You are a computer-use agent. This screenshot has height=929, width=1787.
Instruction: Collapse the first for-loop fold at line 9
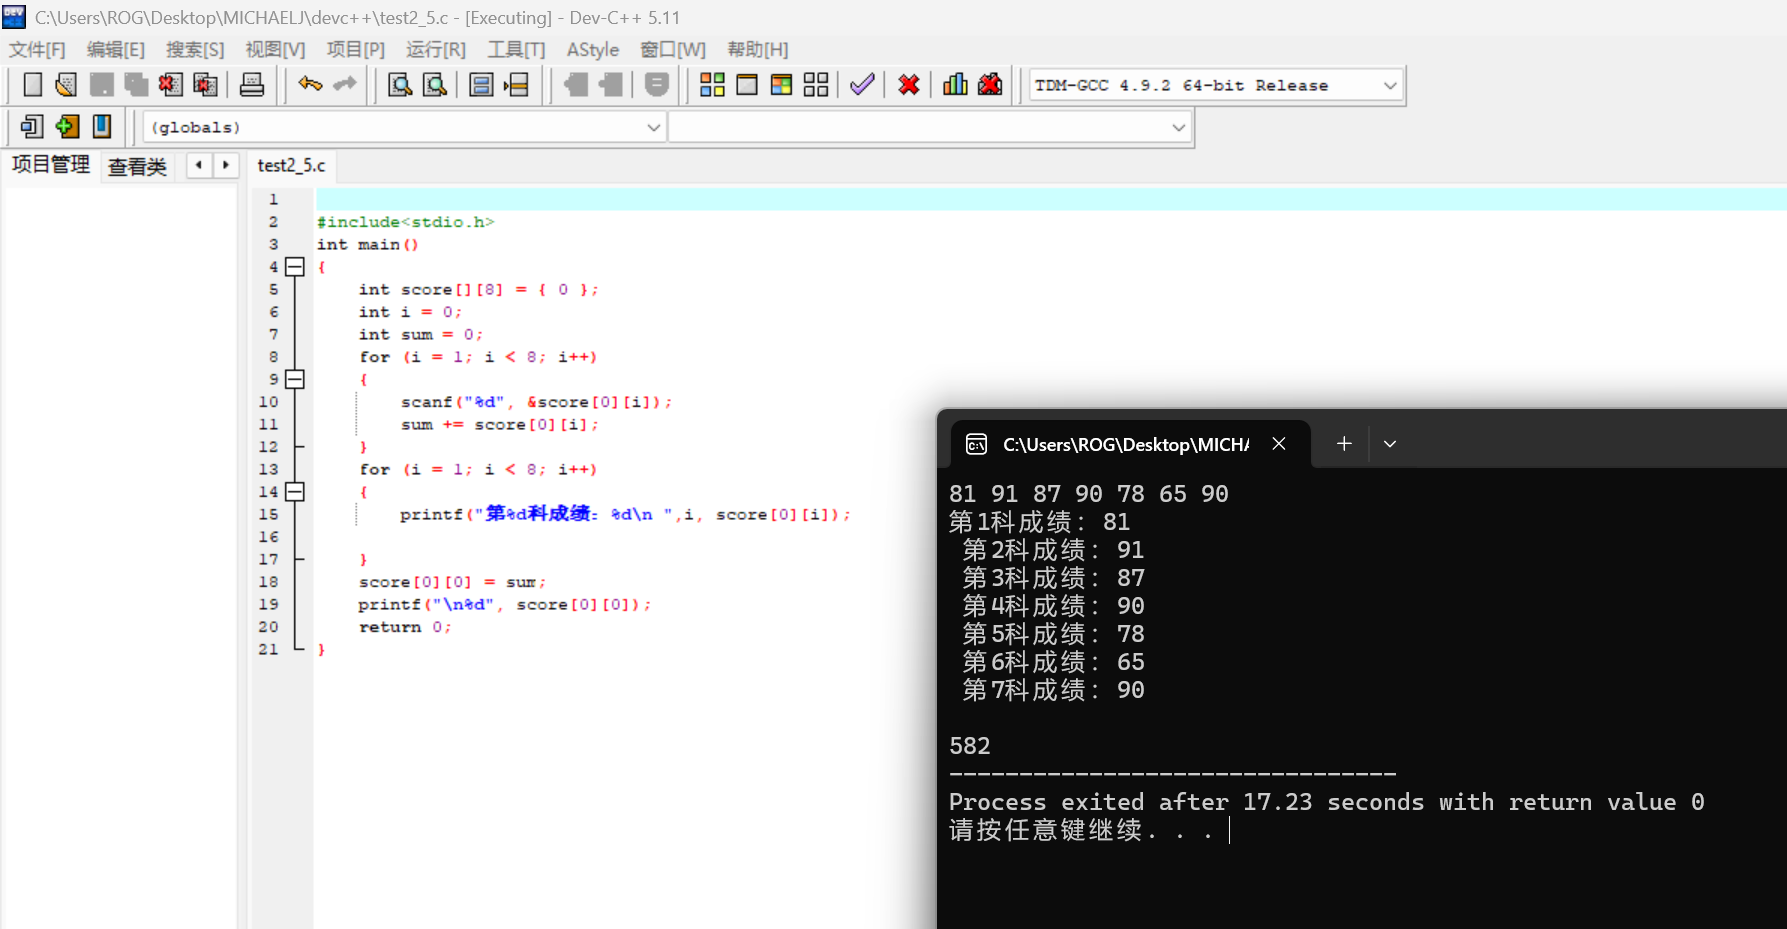pyautogui.click(x=295, y=379)
